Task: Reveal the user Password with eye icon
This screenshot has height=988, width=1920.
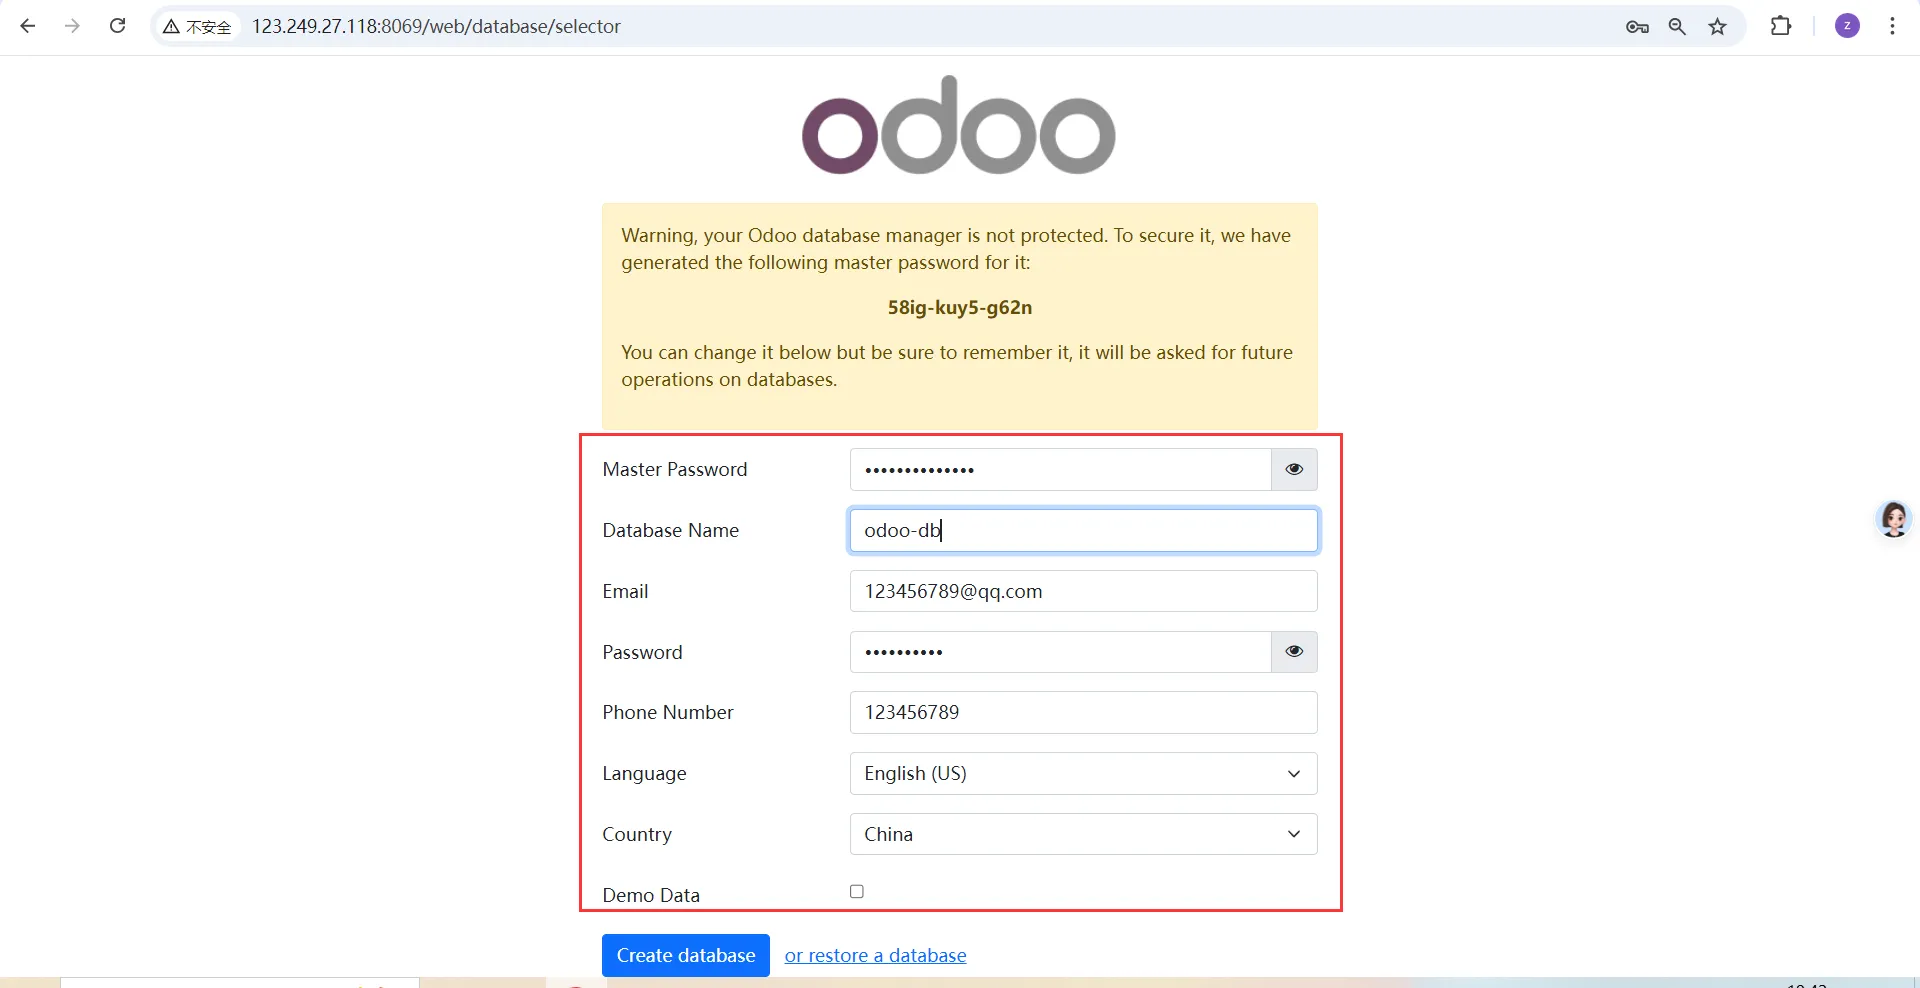Action: 1294,652
